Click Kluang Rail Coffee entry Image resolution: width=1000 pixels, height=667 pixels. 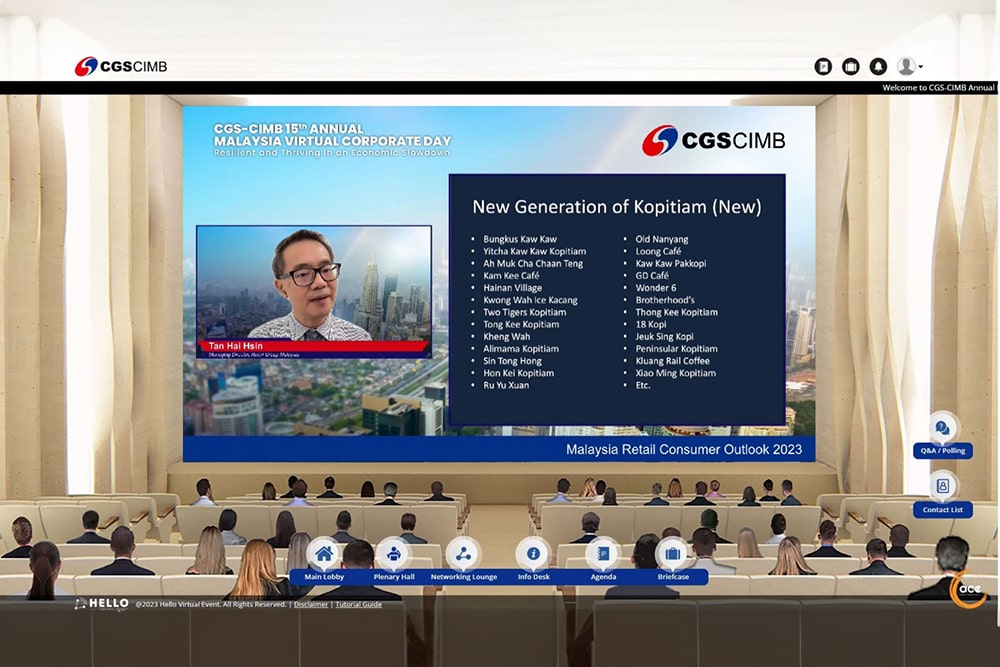coord(672,360)
